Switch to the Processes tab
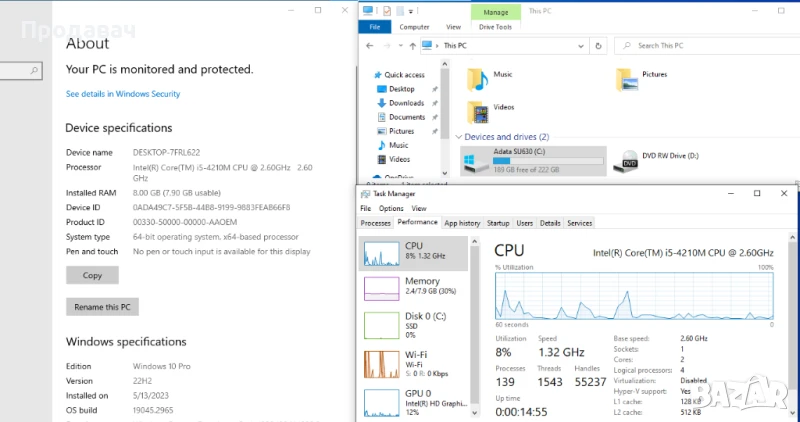Screen dimensions: 800x422 375,223
